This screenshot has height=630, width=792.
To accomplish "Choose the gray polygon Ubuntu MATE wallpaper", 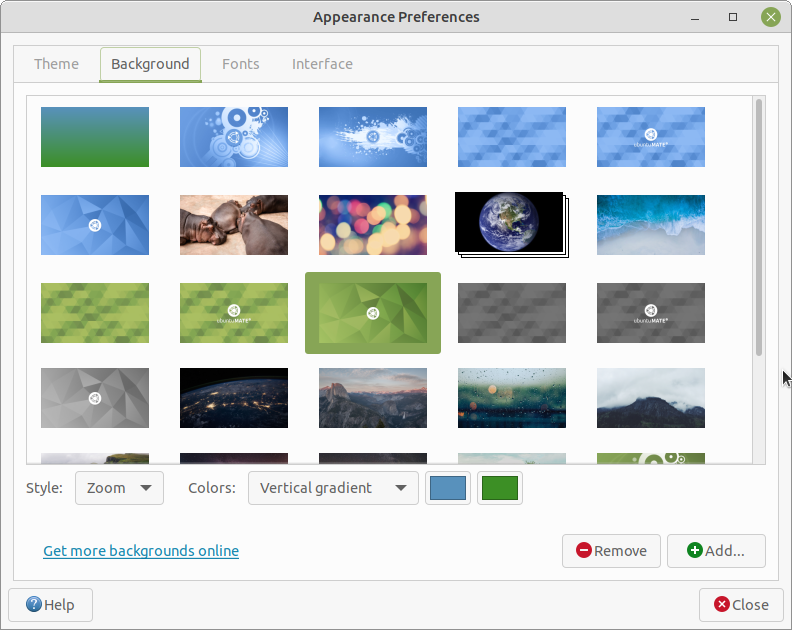I will [95, 398].
